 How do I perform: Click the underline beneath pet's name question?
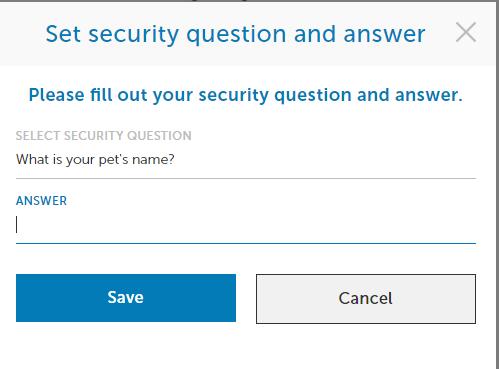(246, 178)
